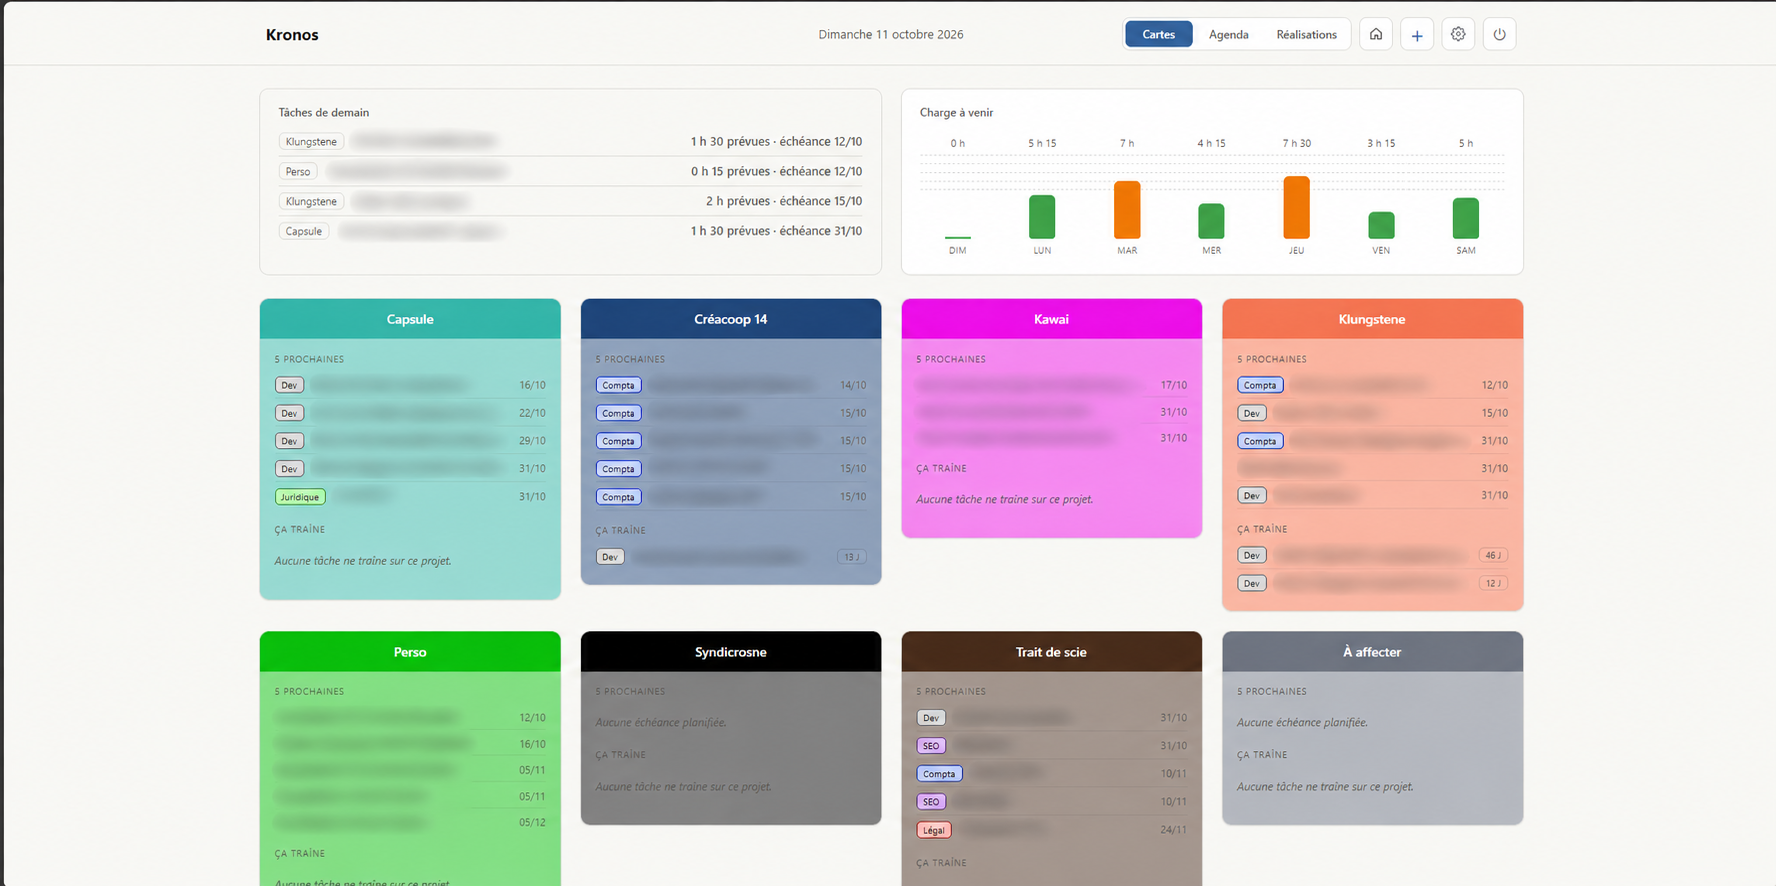The width and height of the screenshot is (1776, 886).
Task: Click the Légal tag in Trait de scie
Action: click(x=934, y=830)
